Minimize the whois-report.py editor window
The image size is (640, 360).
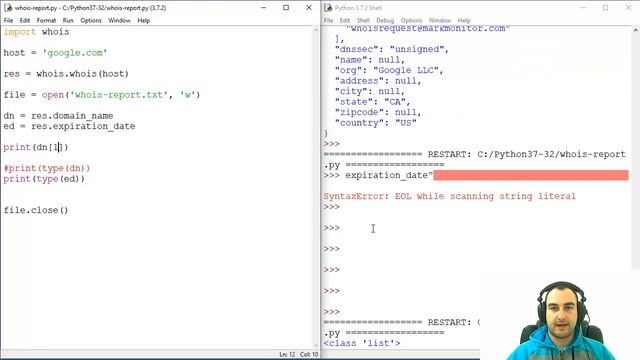(263, 8)
